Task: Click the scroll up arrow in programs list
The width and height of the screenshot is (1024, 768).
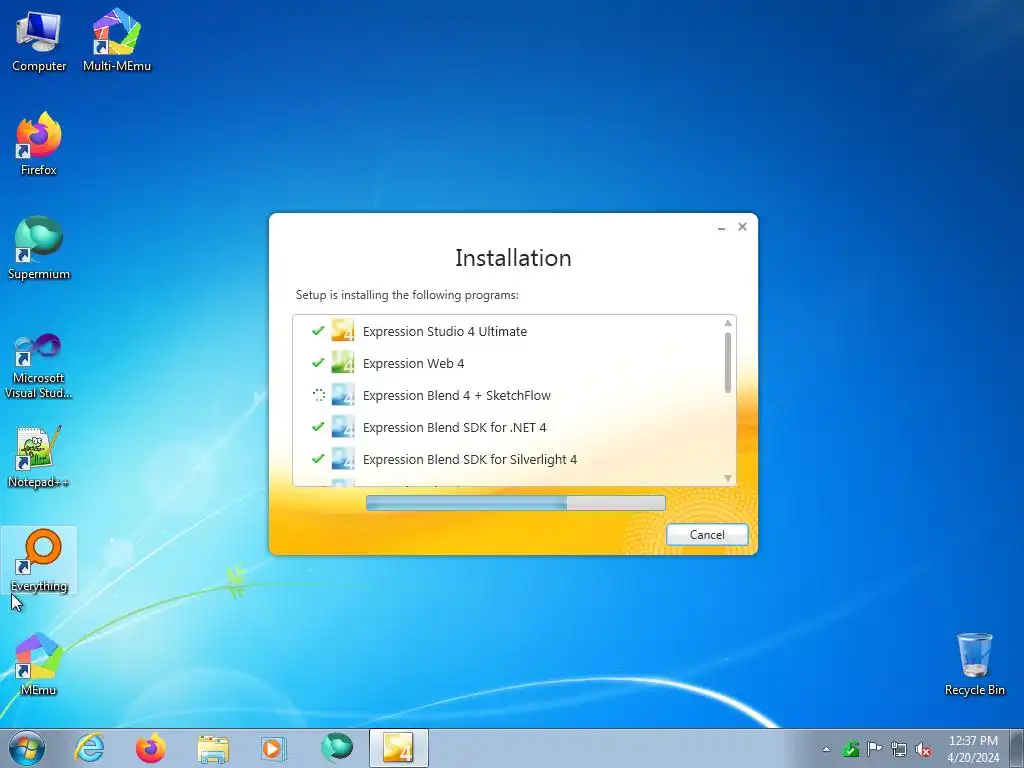Action: [728, 323]
